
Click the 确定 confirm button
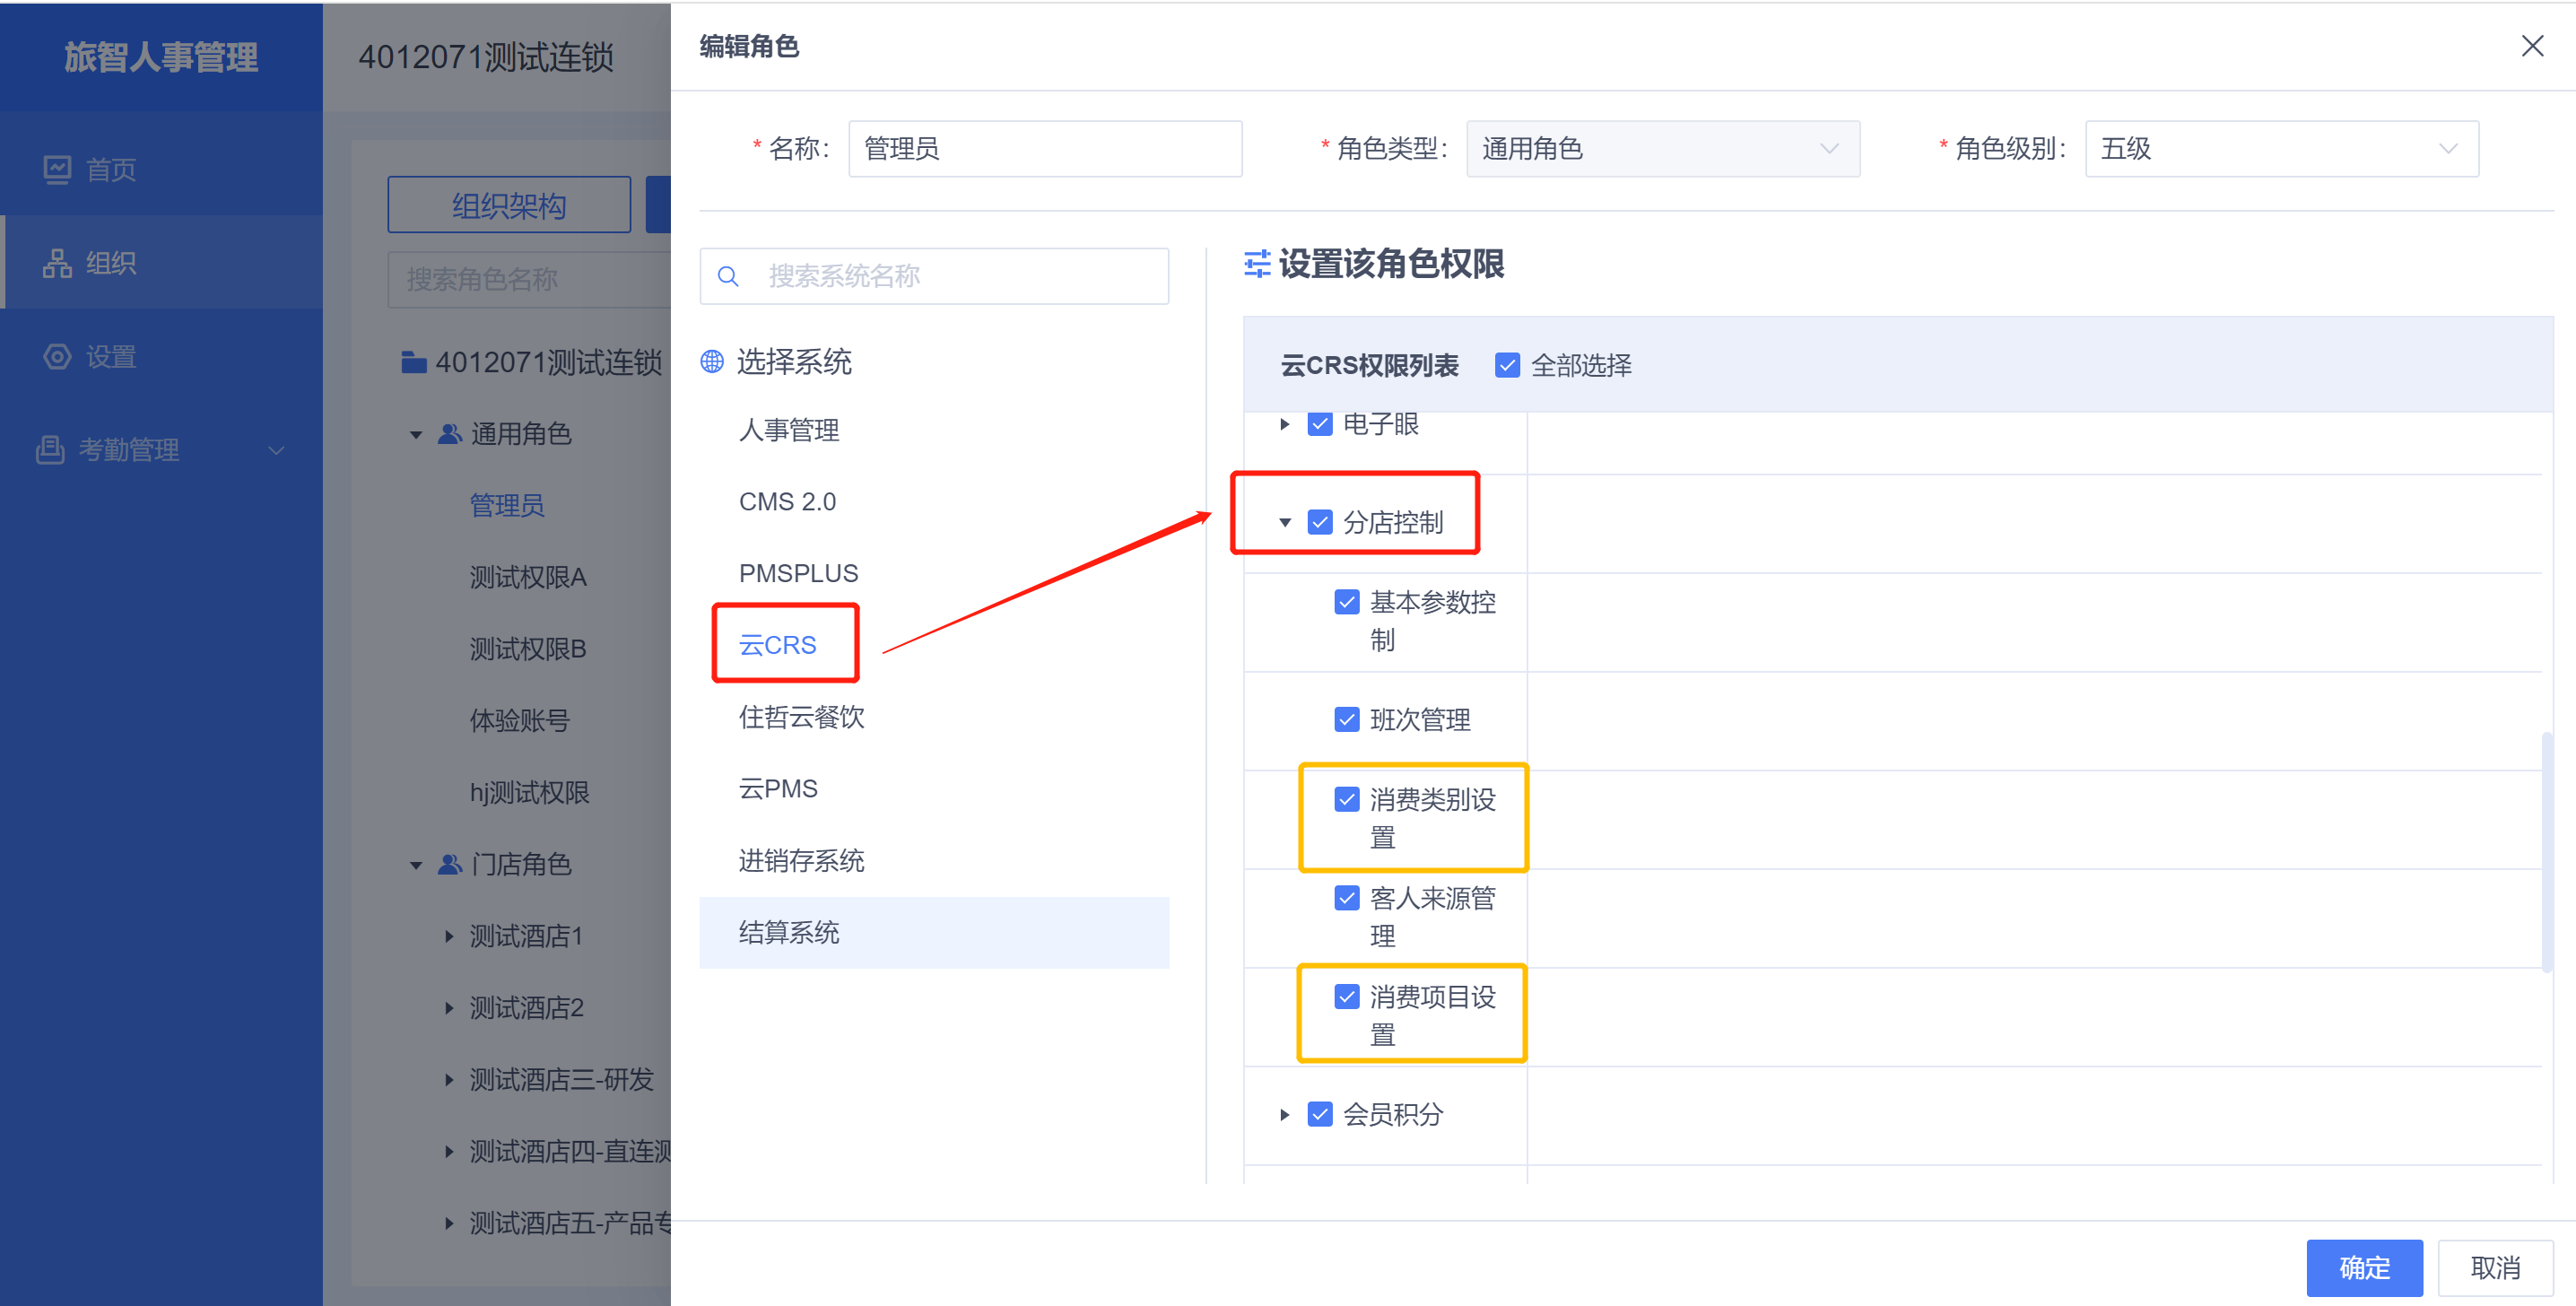(2364, 1267)
